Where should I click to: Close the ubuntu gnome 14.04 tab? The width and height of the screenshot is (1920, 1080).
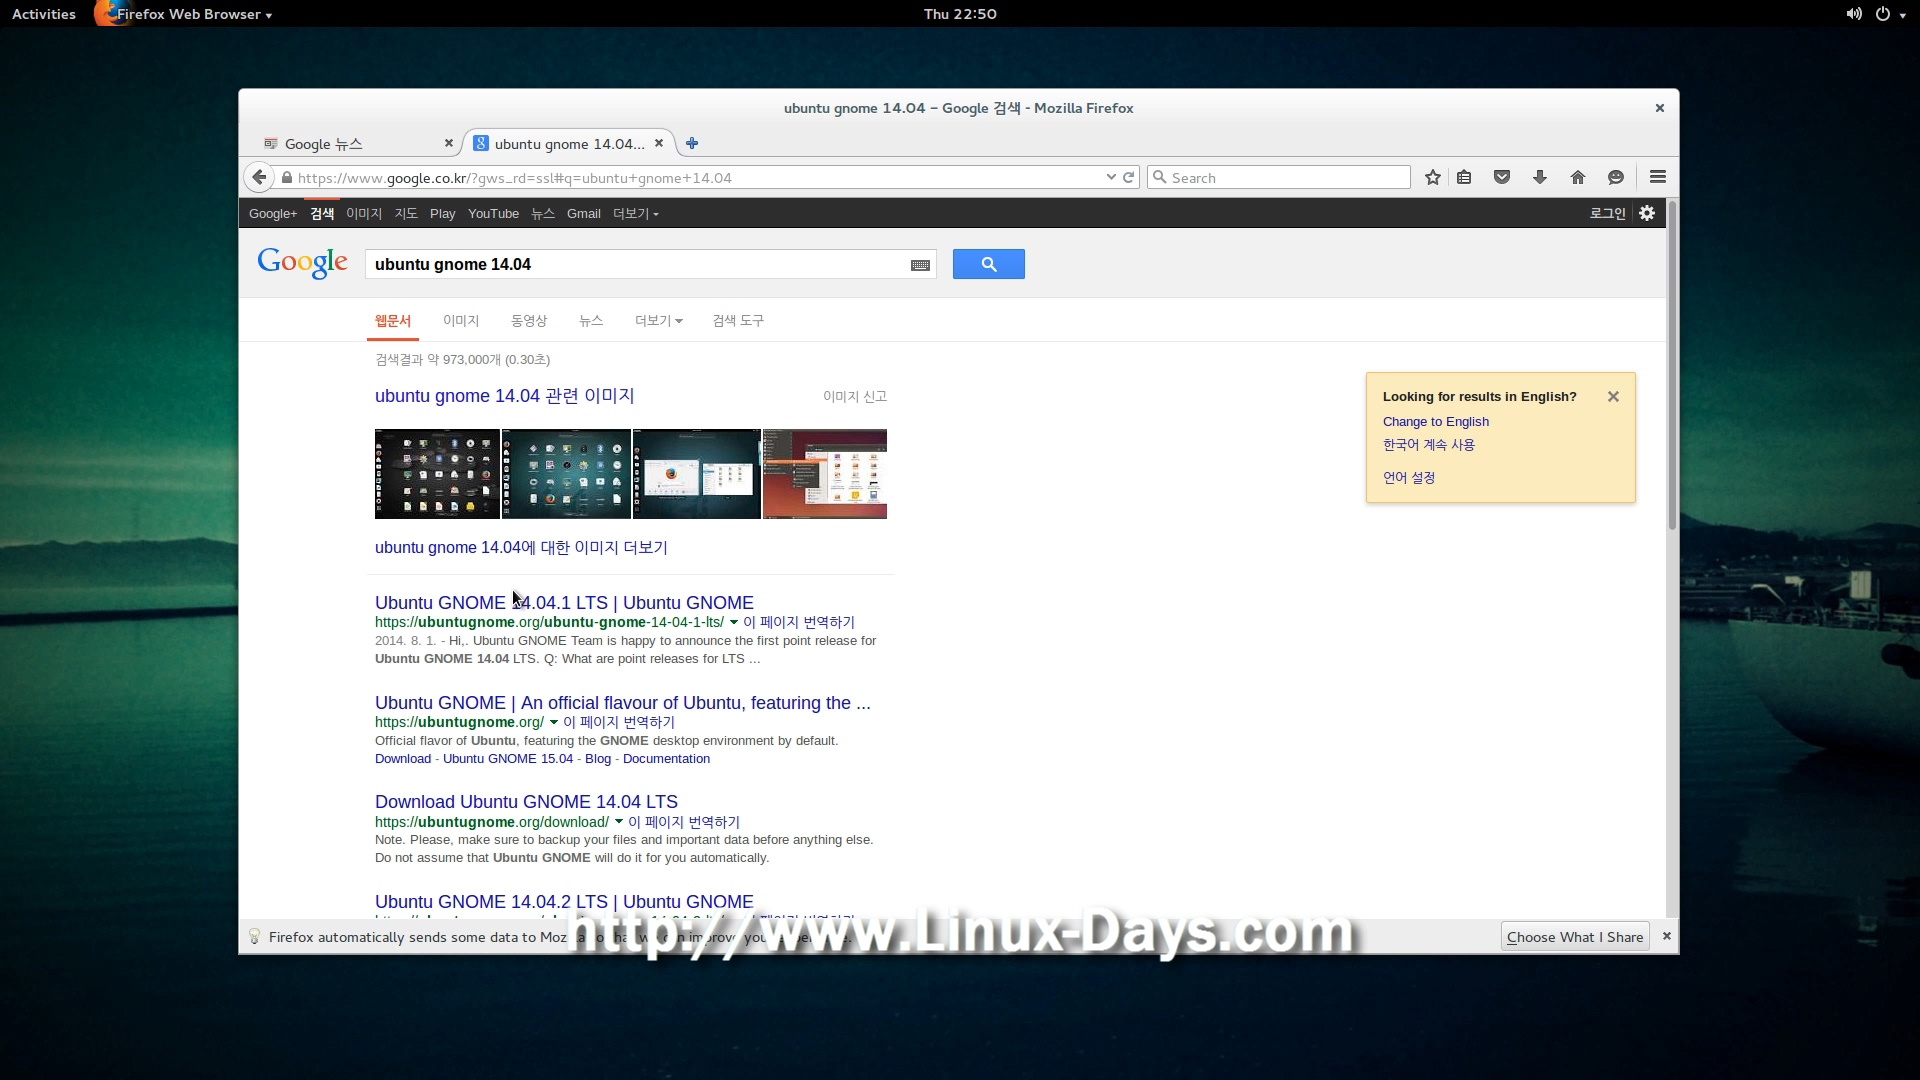tap(659, 143)
